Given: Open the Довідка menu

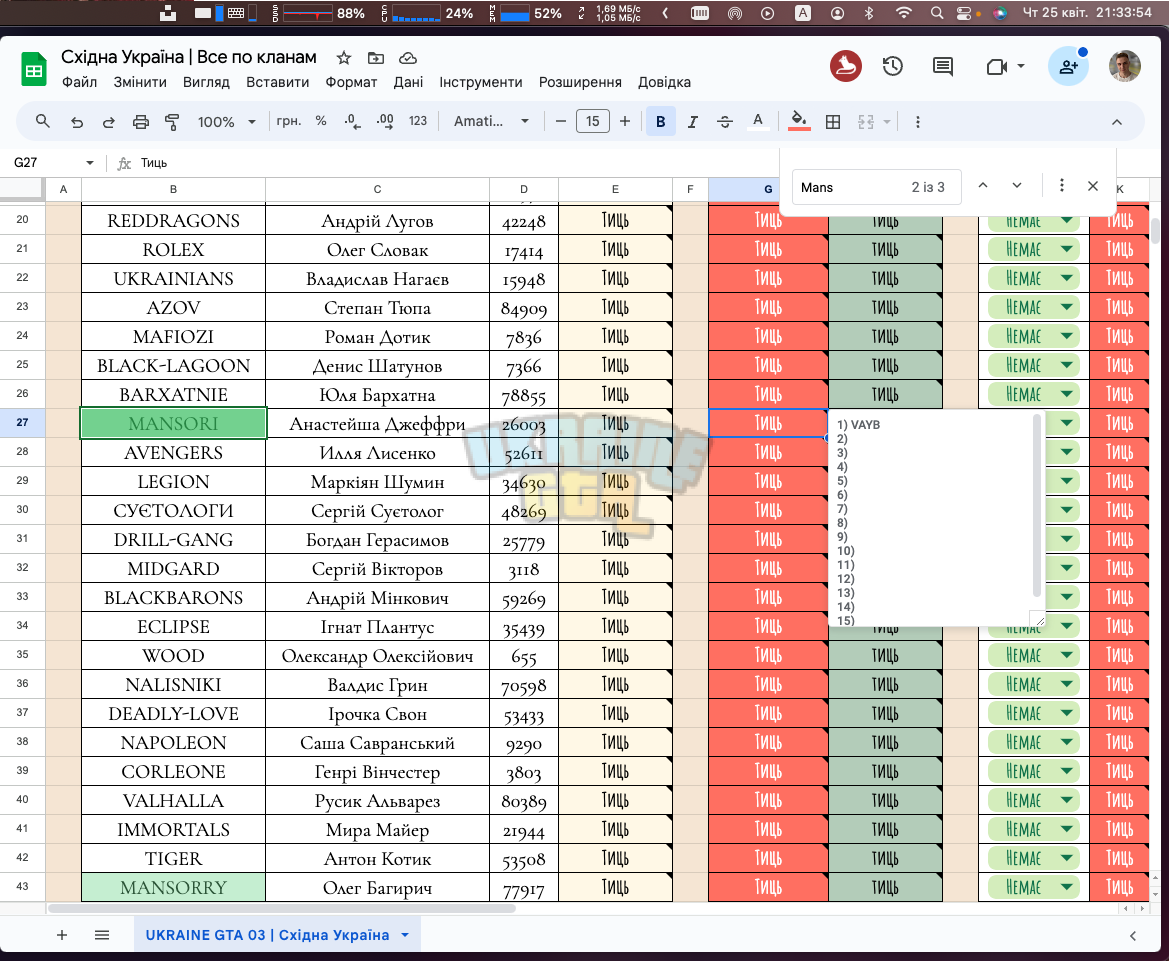Looking at the screenshot, I should coord(664,82).
